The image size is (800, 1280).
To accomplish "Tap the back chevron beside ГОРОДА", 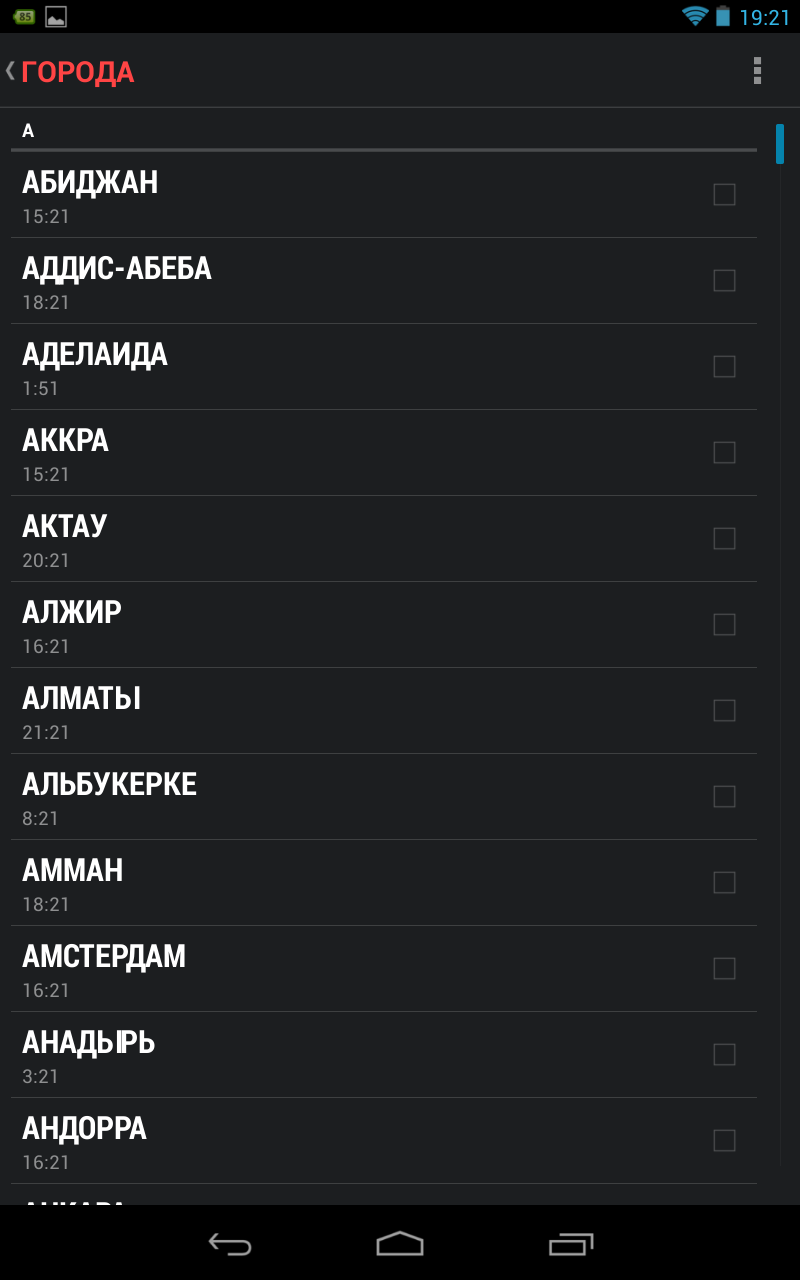I will (x=11, y=71).
